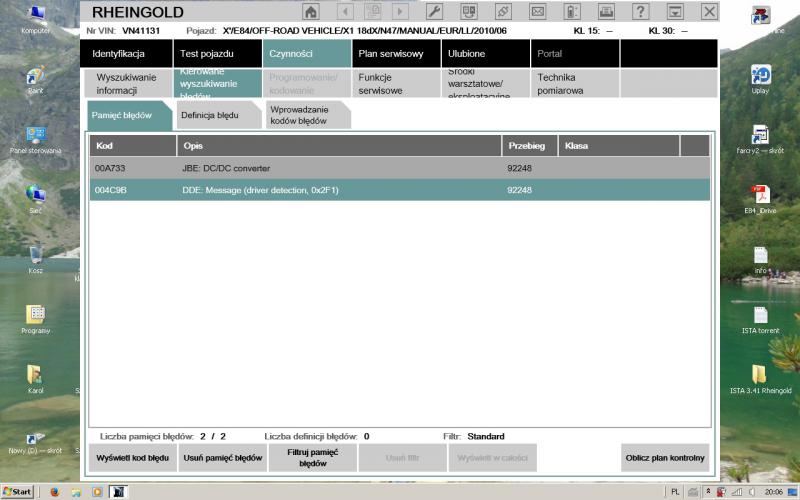Image resolution: width=800 pixels, height=500 pixels.
Task: Open the Uplay desktop shortcut
Action: [760, 80]
